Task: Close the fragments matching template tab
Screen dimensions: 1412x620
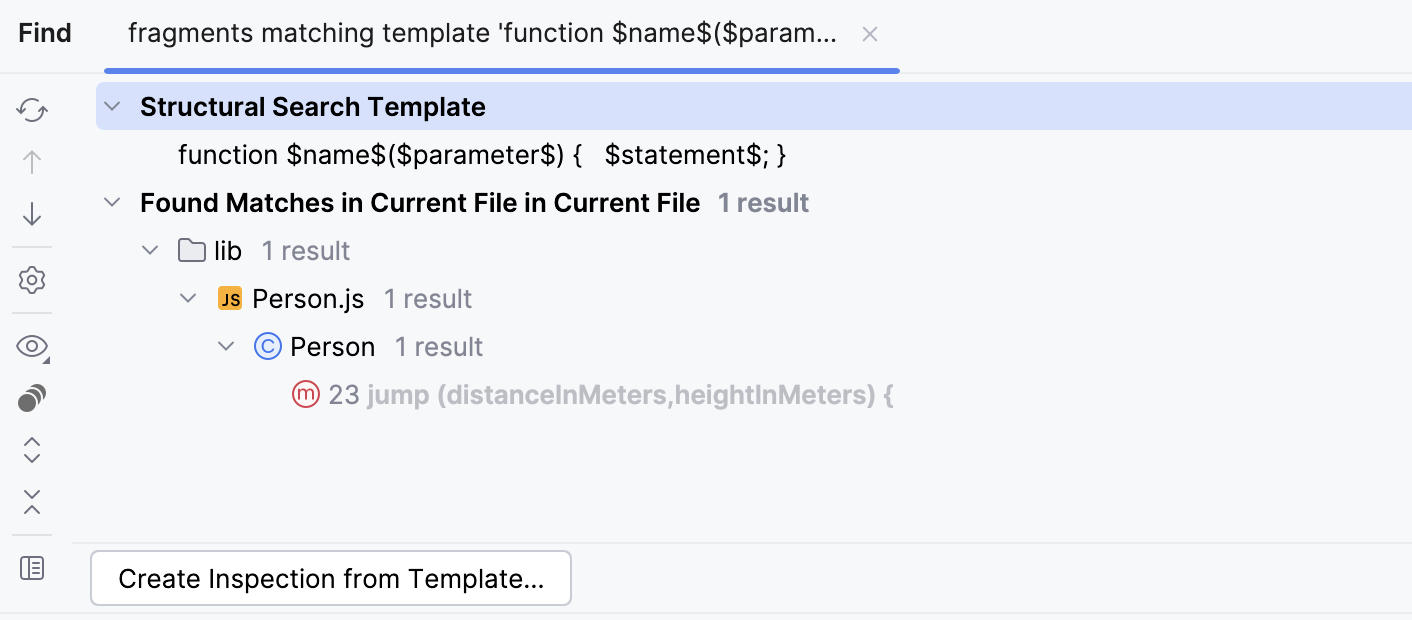Action: coord(870,34)
